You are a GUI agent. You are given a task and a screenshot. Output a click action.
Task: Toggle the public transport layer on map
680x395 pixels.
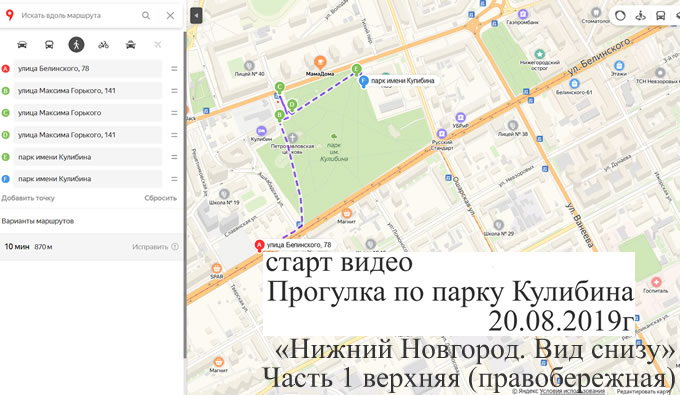(660, 16)
